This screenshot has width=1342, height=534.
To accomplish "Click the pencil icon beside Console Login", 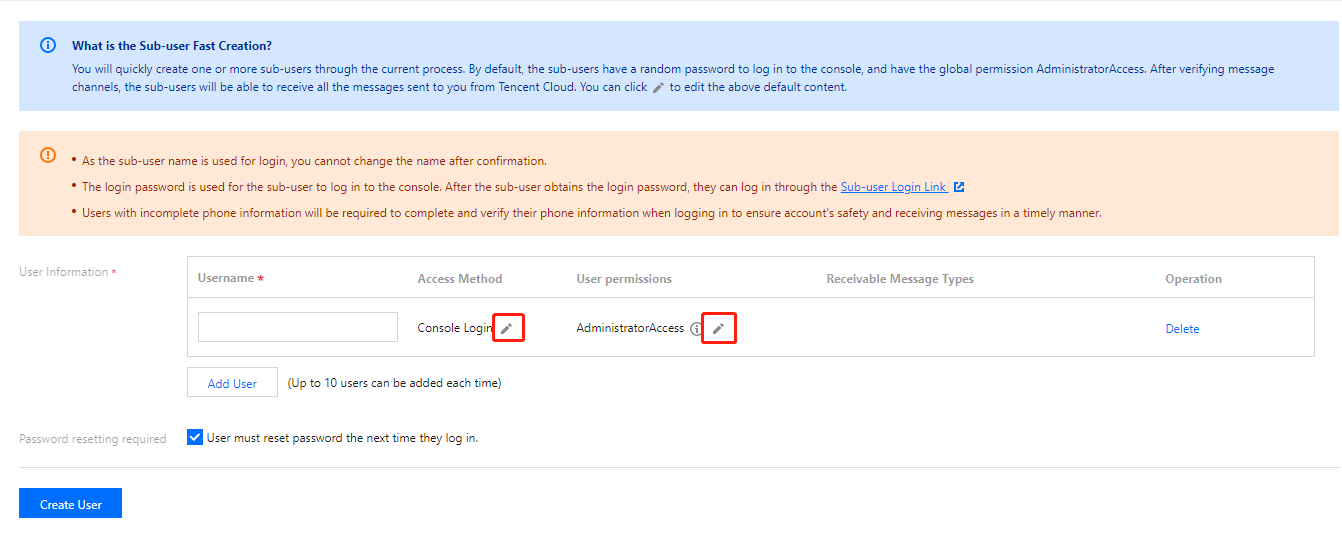I will (507, 328).
